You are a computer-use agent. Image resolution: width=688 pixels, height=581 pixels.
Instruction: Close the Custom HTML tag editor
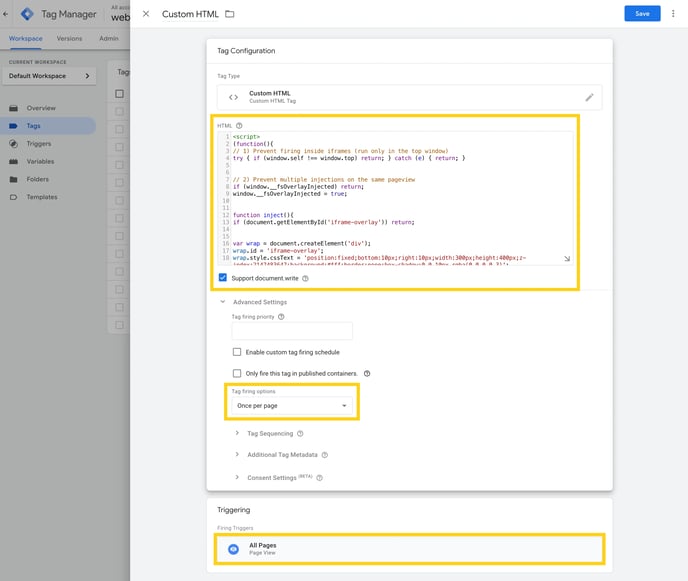(x=146, y=14)
